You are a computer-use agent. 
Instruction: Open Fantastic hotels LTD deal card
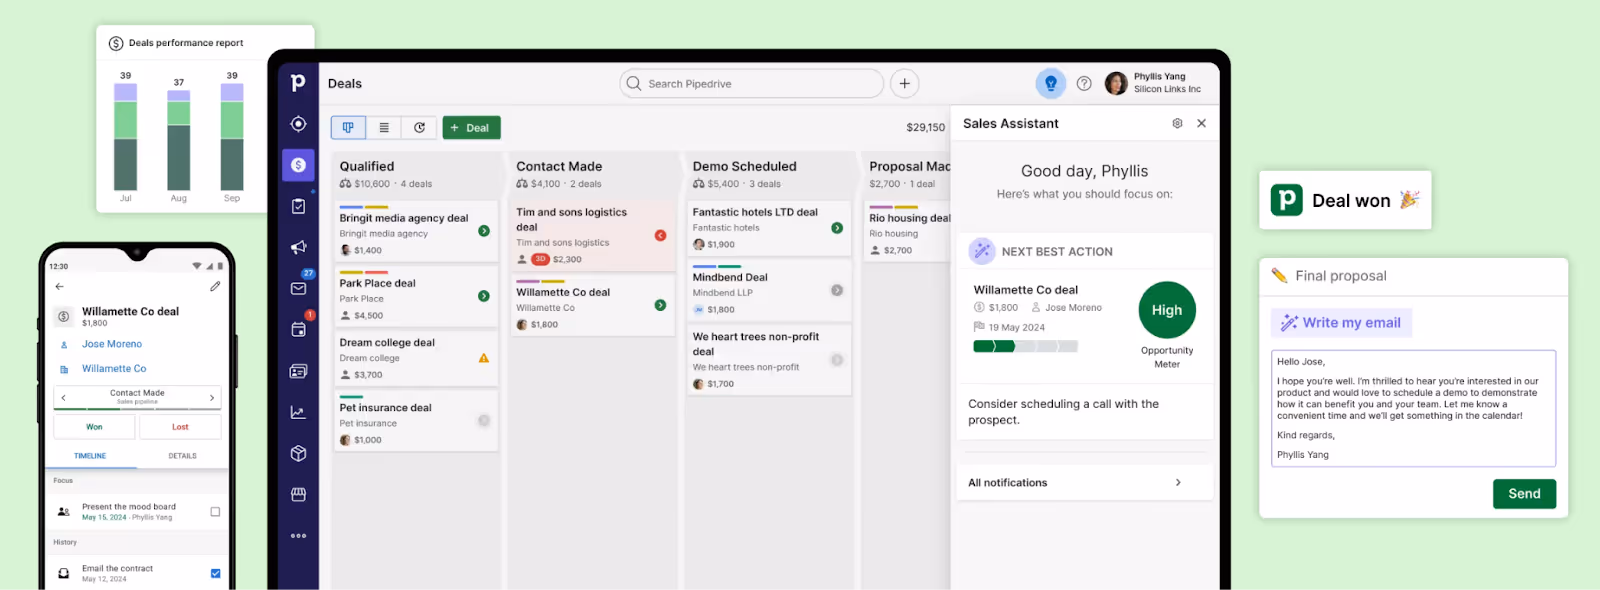769,227
